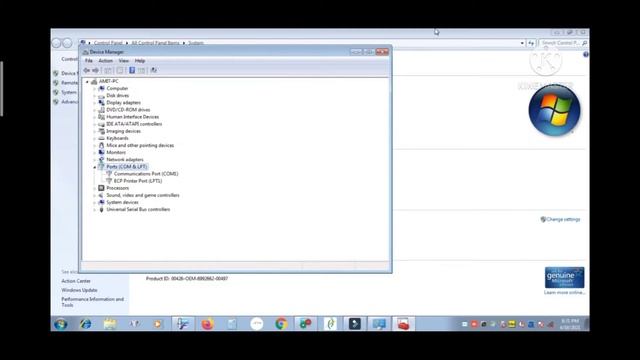Expand the Disk drives node

[x=94, y=96]
